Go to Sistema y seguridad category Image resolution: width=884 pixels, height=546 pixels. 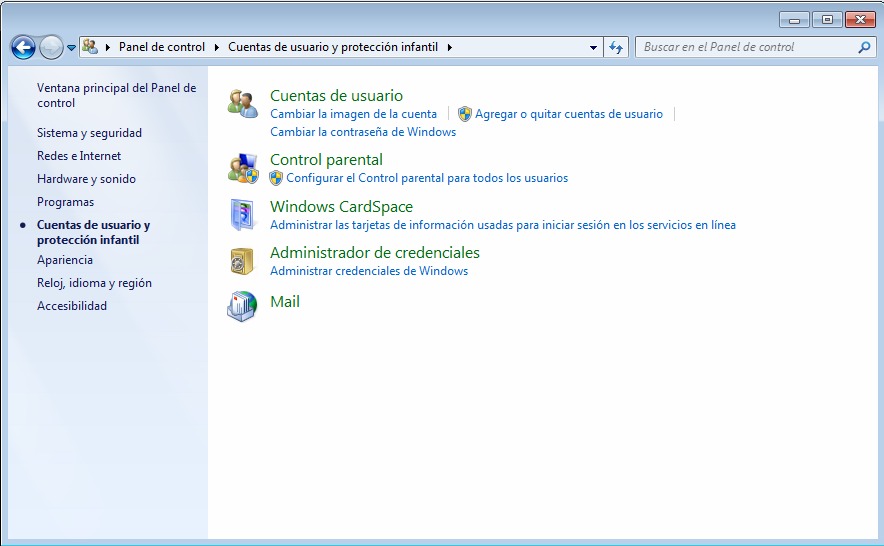pos(89,133)
